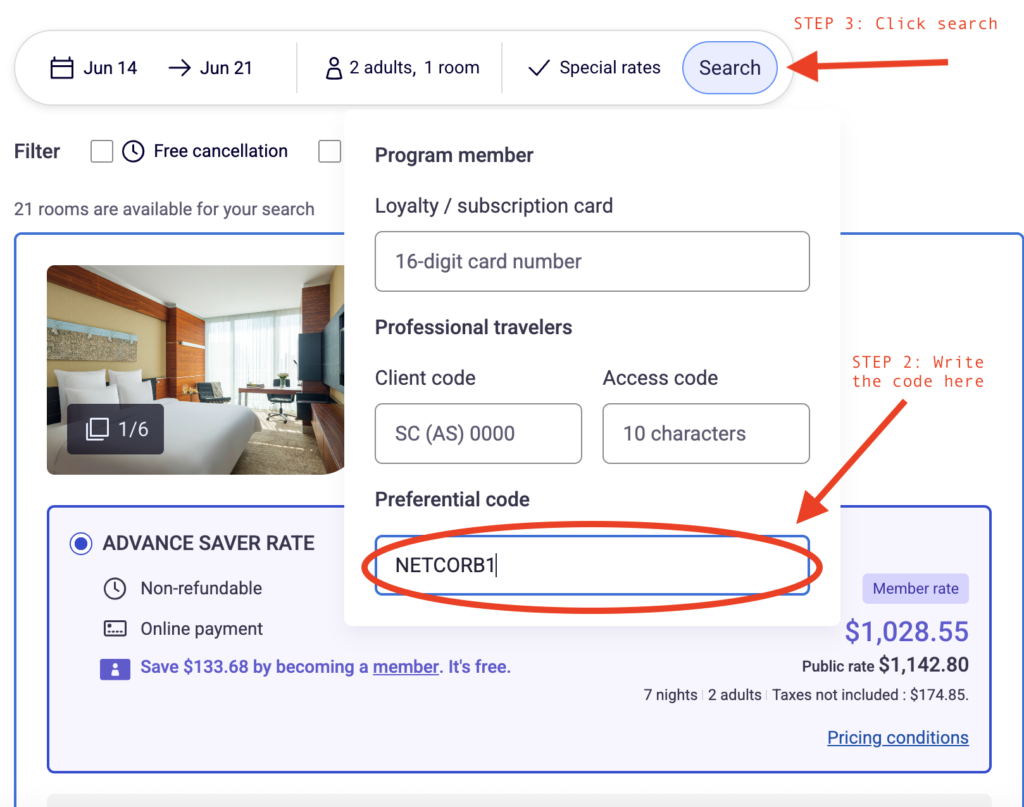
Task: Click the purple member badge icon
Action: (x=115, y=668)
